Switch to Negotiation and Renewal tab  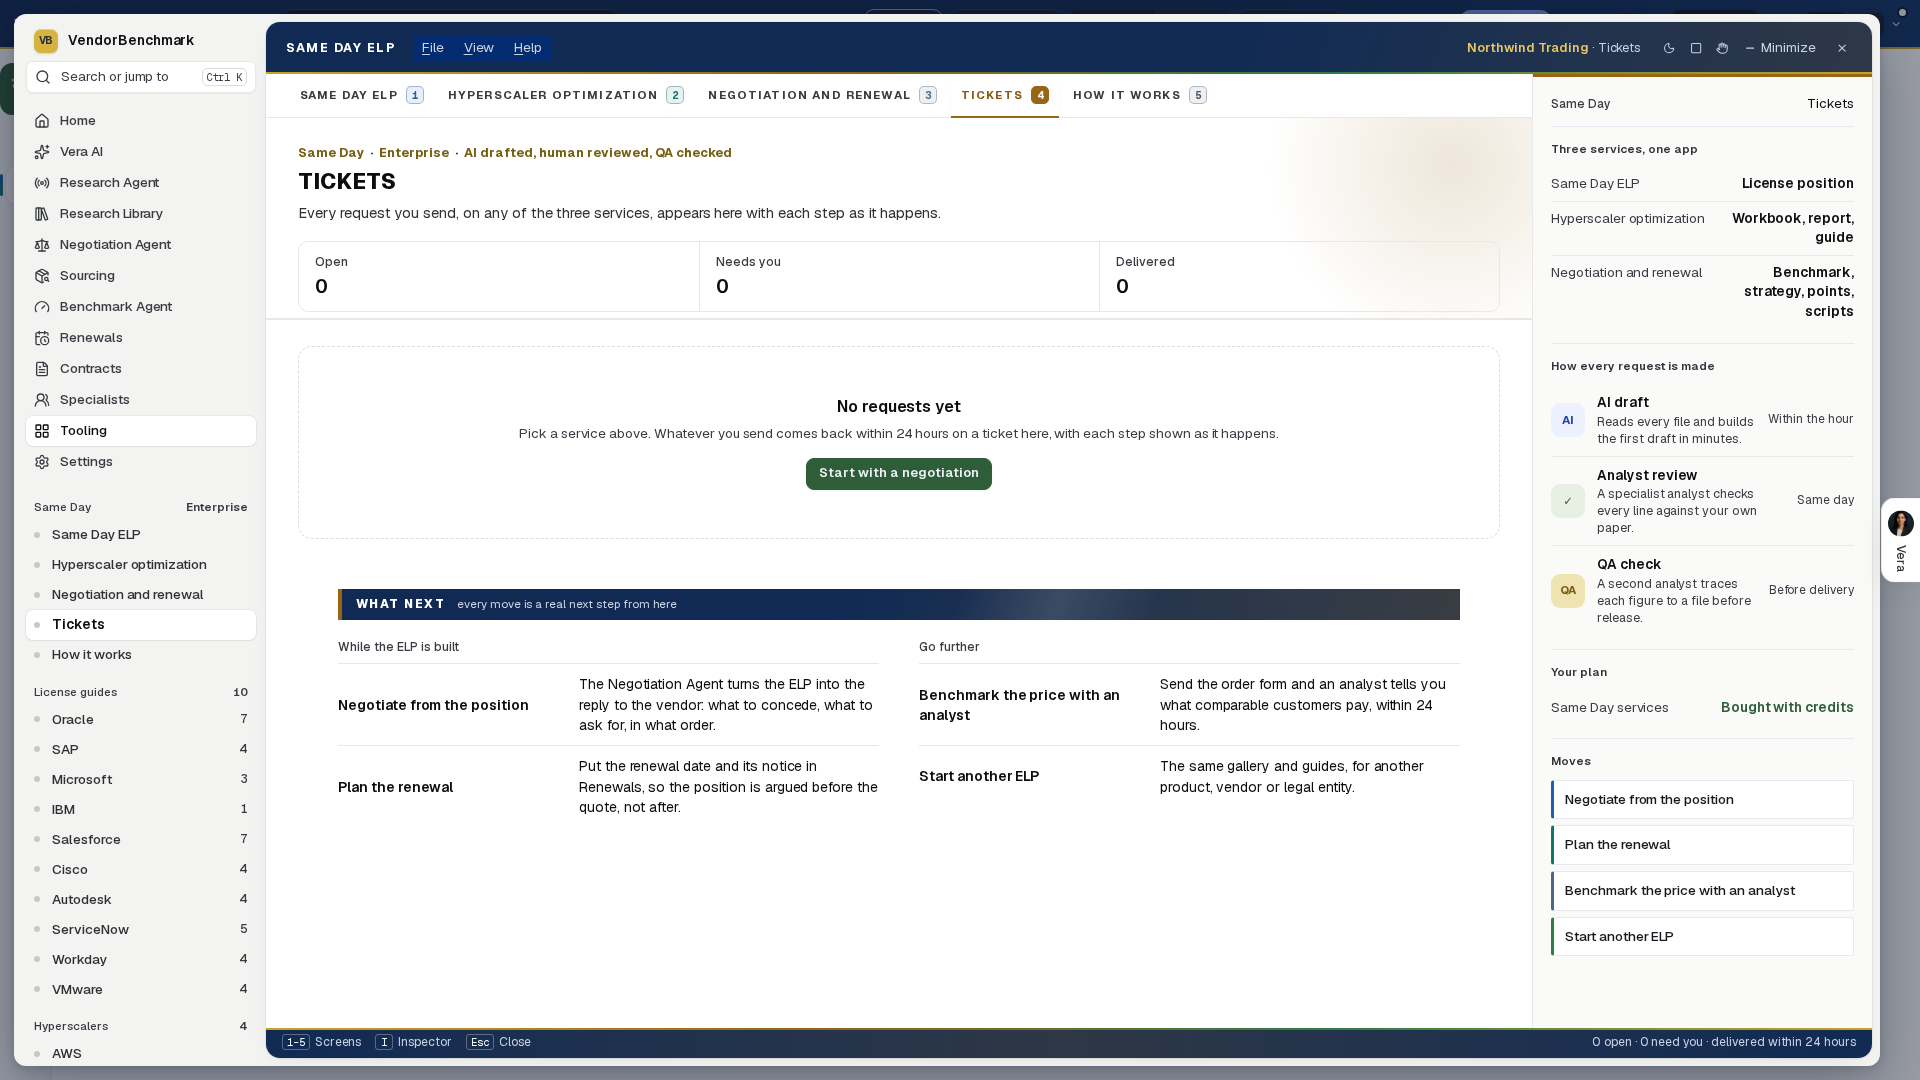coord(822,96)
